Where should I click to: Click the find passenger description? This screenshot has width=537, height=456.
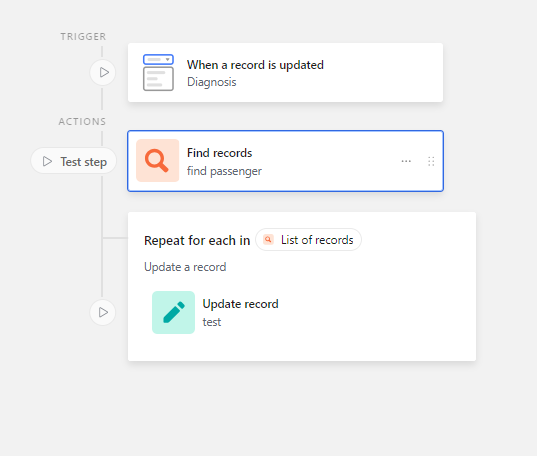pos(224,171)
